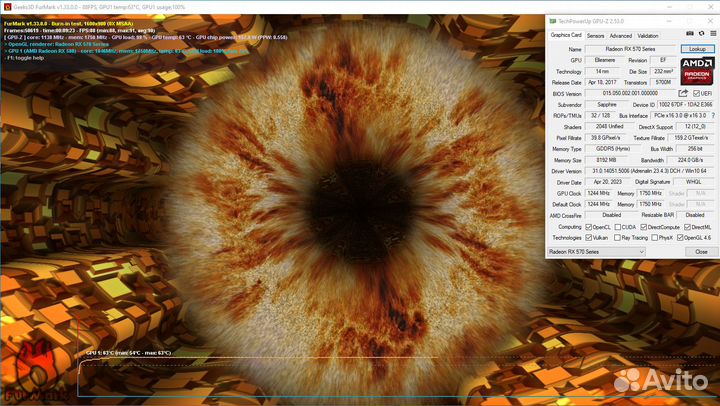
Task: Click the AMD Radeon logo
Action: pyautogui.click(x=696, y=70)
